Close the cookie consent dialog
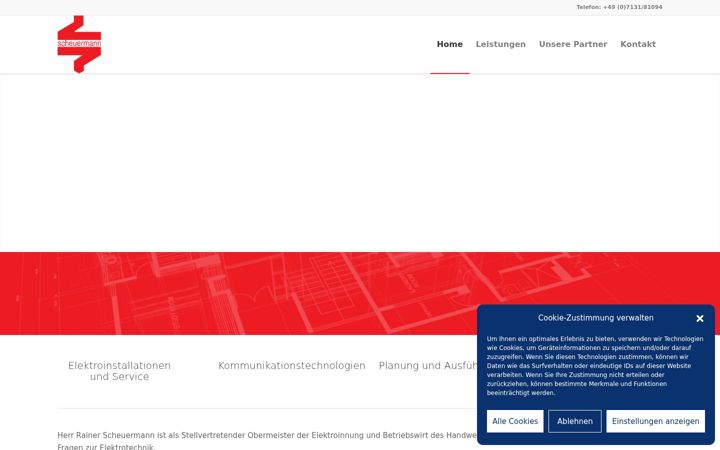This screenshot has height=450, width=720. click(699, 318)
